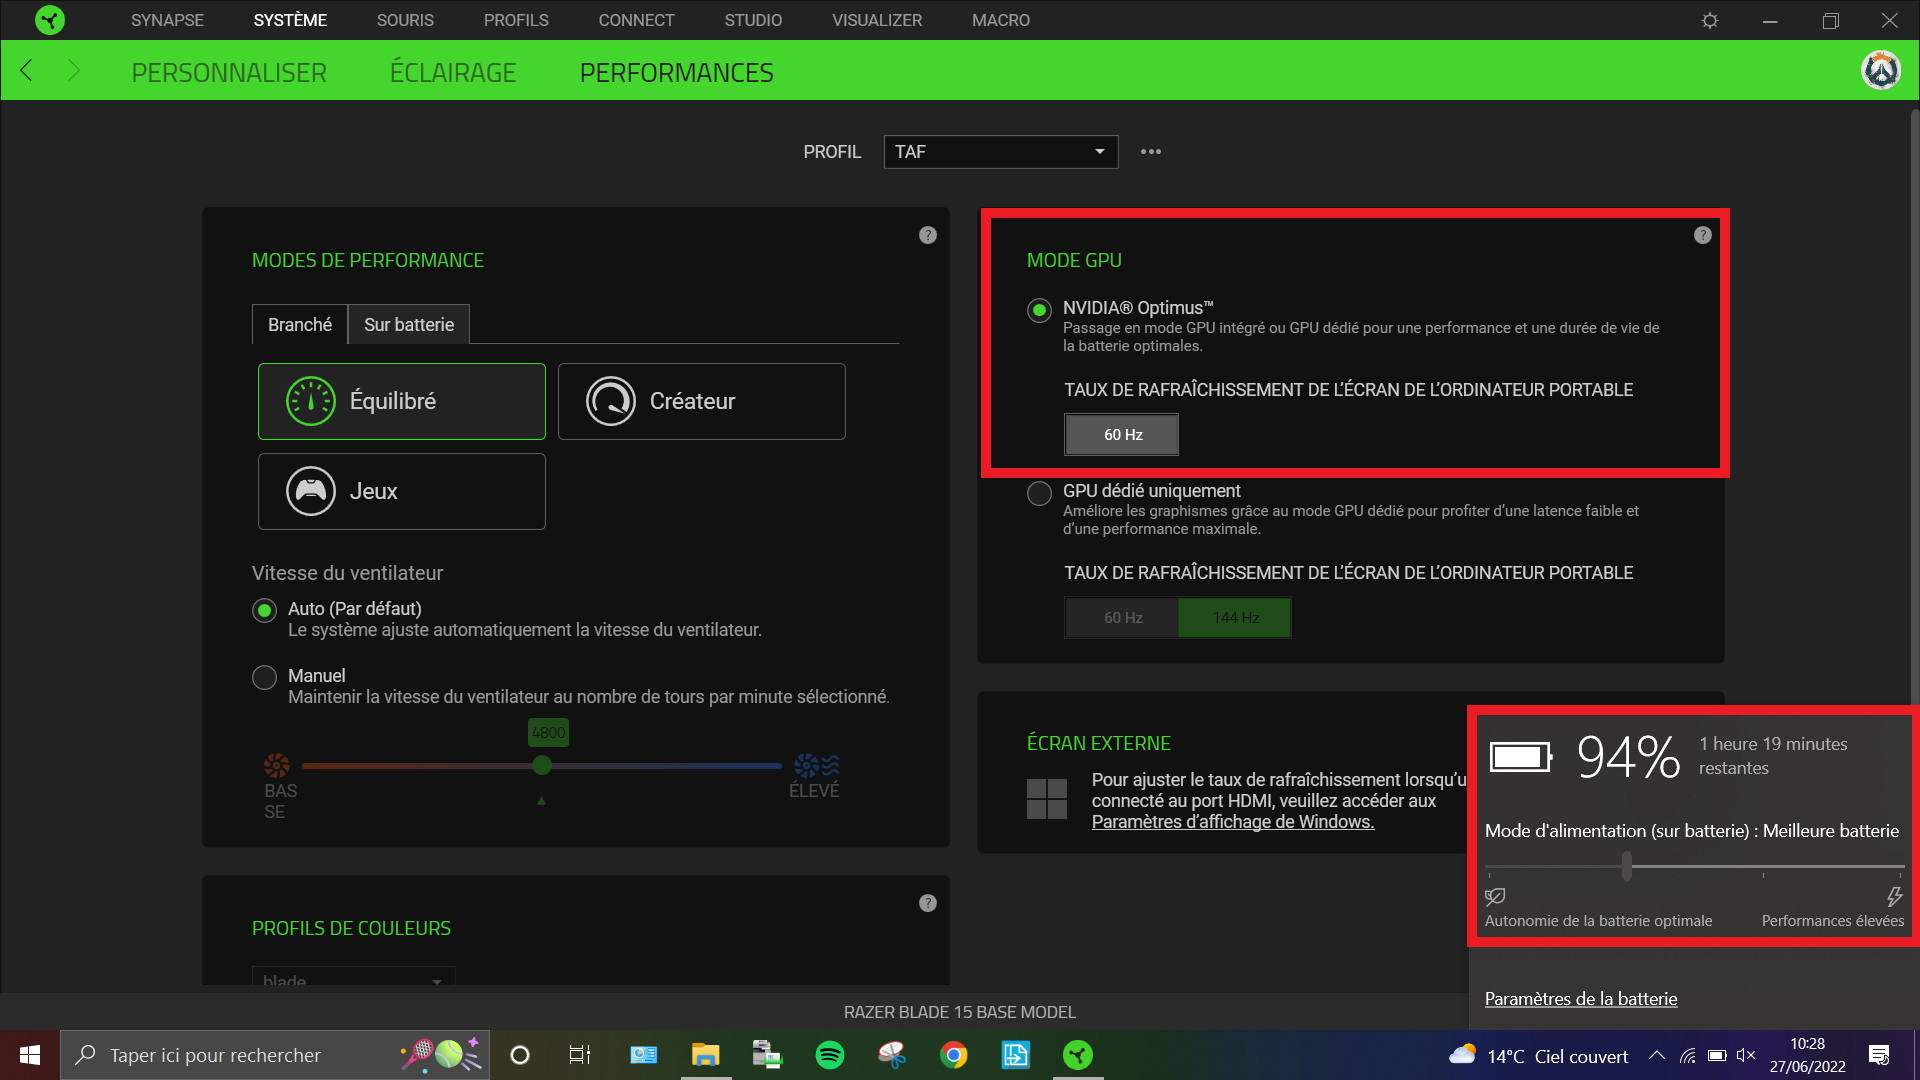Screen dimensions: 1920x1080
Task: Click the fan speed slider handle
Action: 542,766
